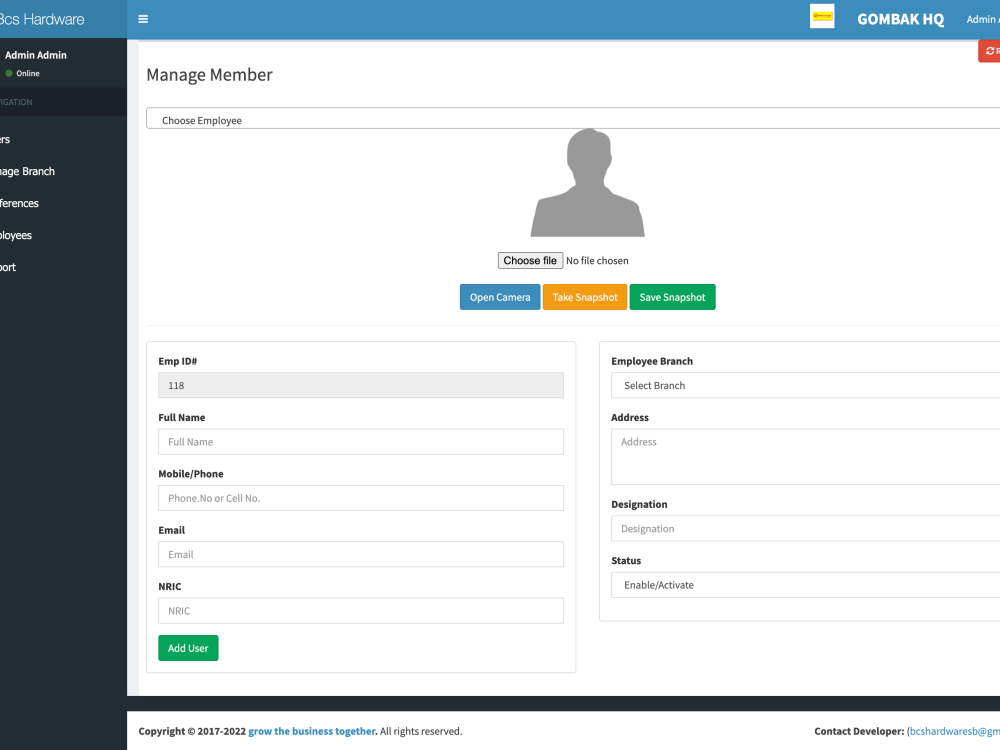Click the Status field label
The width and height of the screenshot is (1000, 750).
point(626,561)
